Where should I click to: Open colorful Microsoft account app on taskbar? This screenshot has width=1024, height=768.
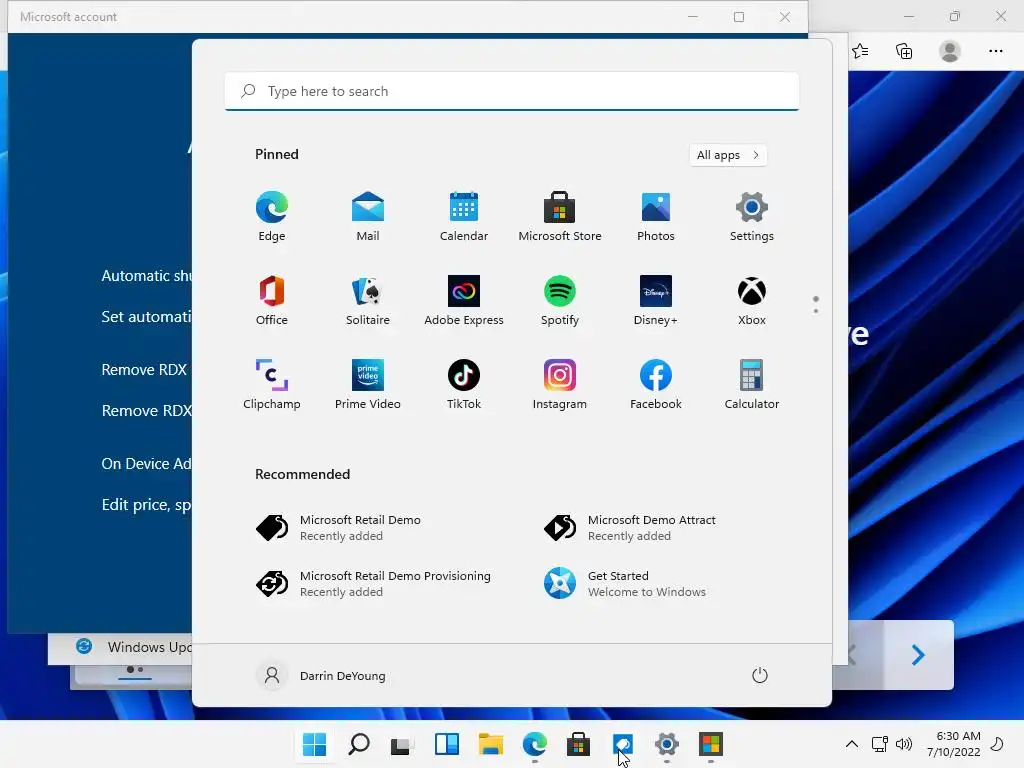(x=711, y=744)
